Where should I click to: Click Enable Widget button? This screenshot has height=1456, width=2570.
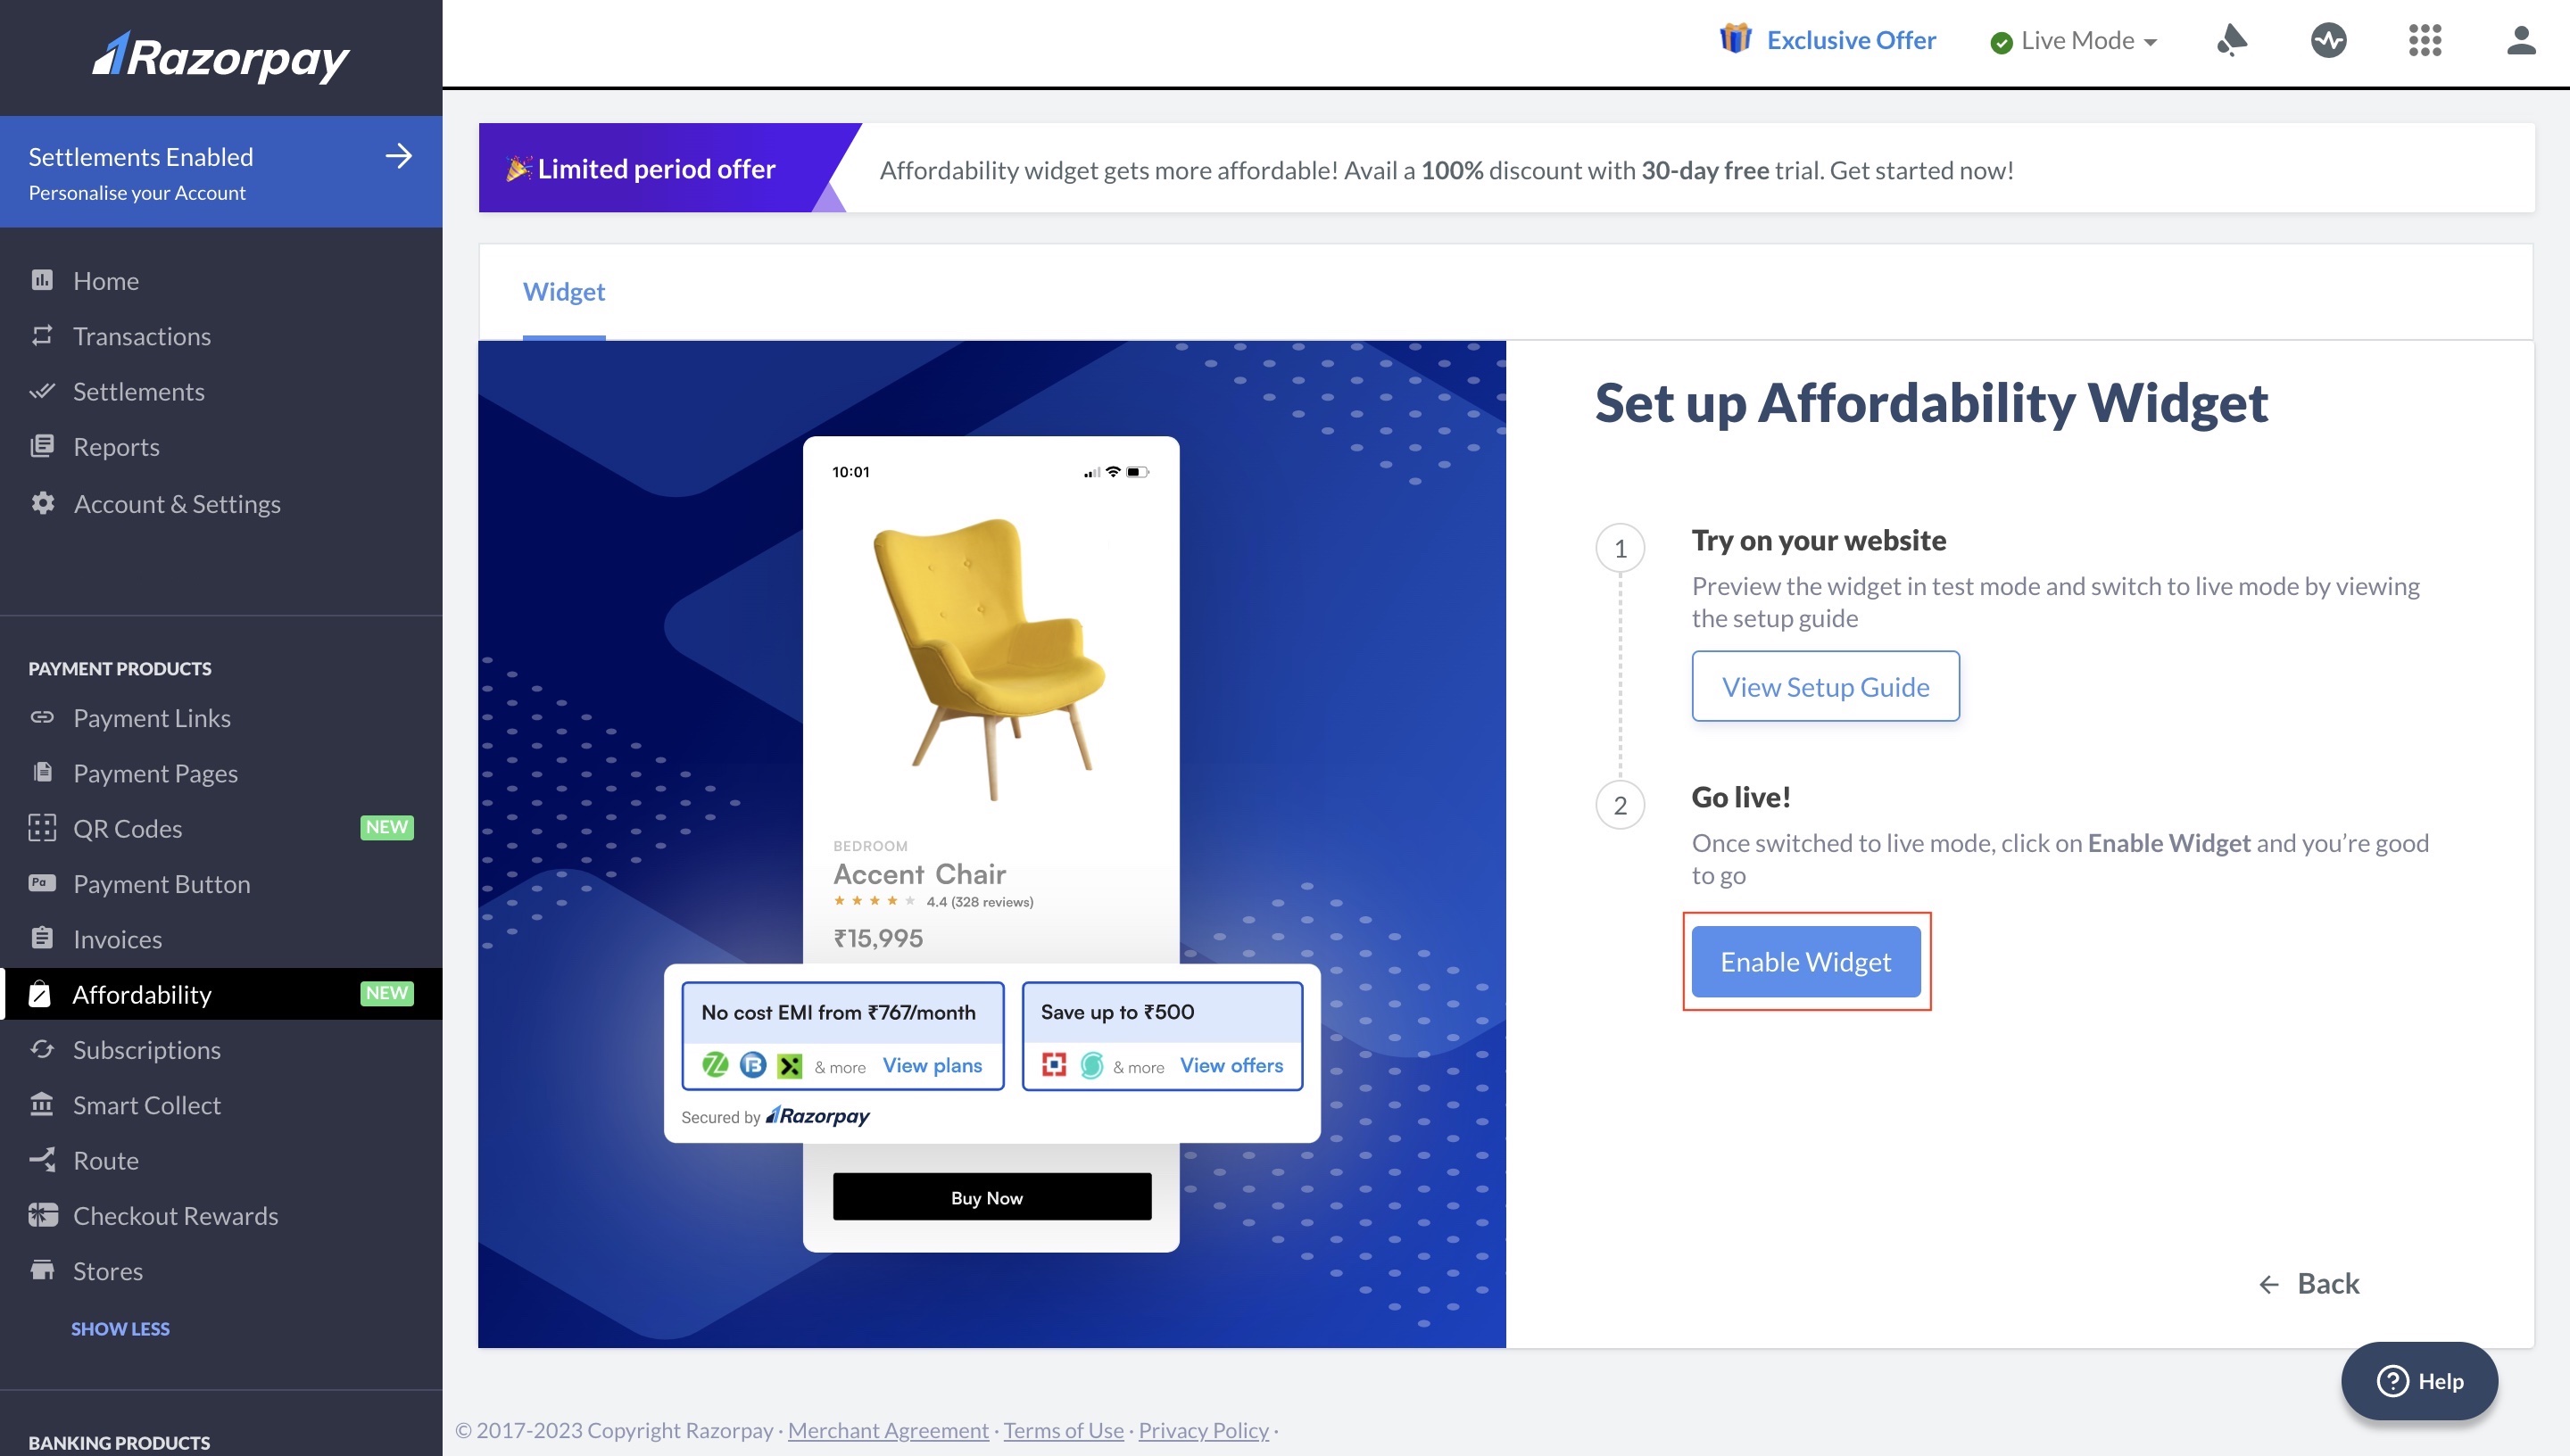(x=1806, y=960)
